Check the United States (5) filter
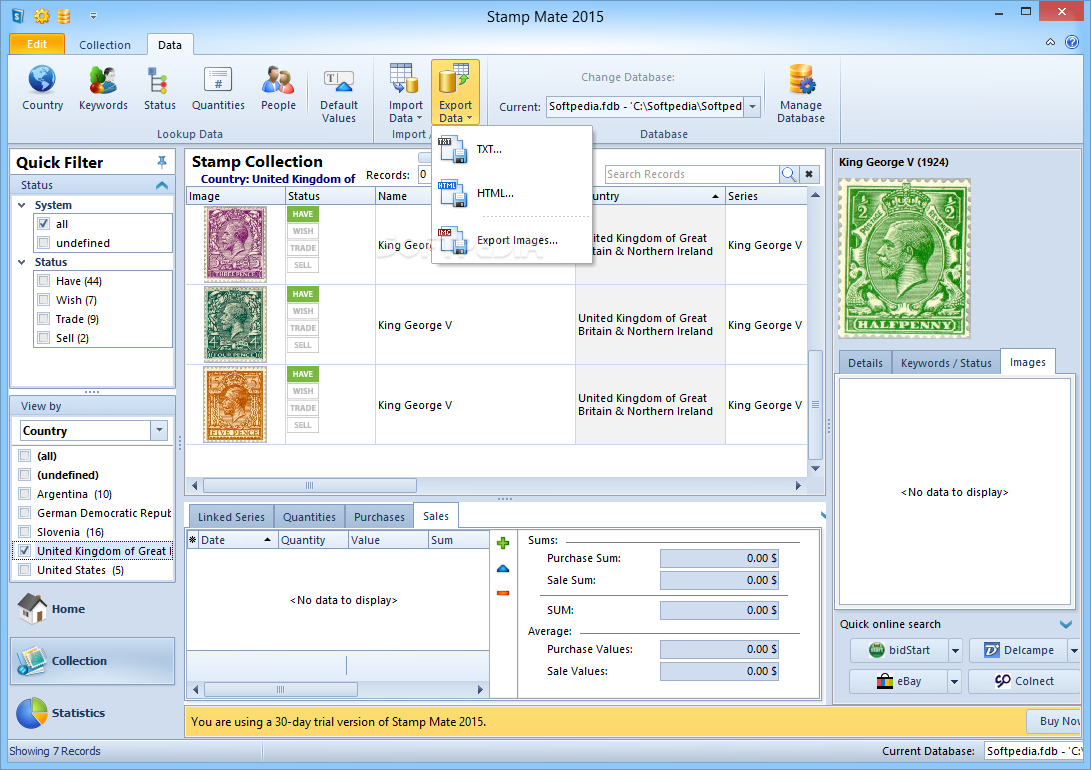 tap(25, 570)
